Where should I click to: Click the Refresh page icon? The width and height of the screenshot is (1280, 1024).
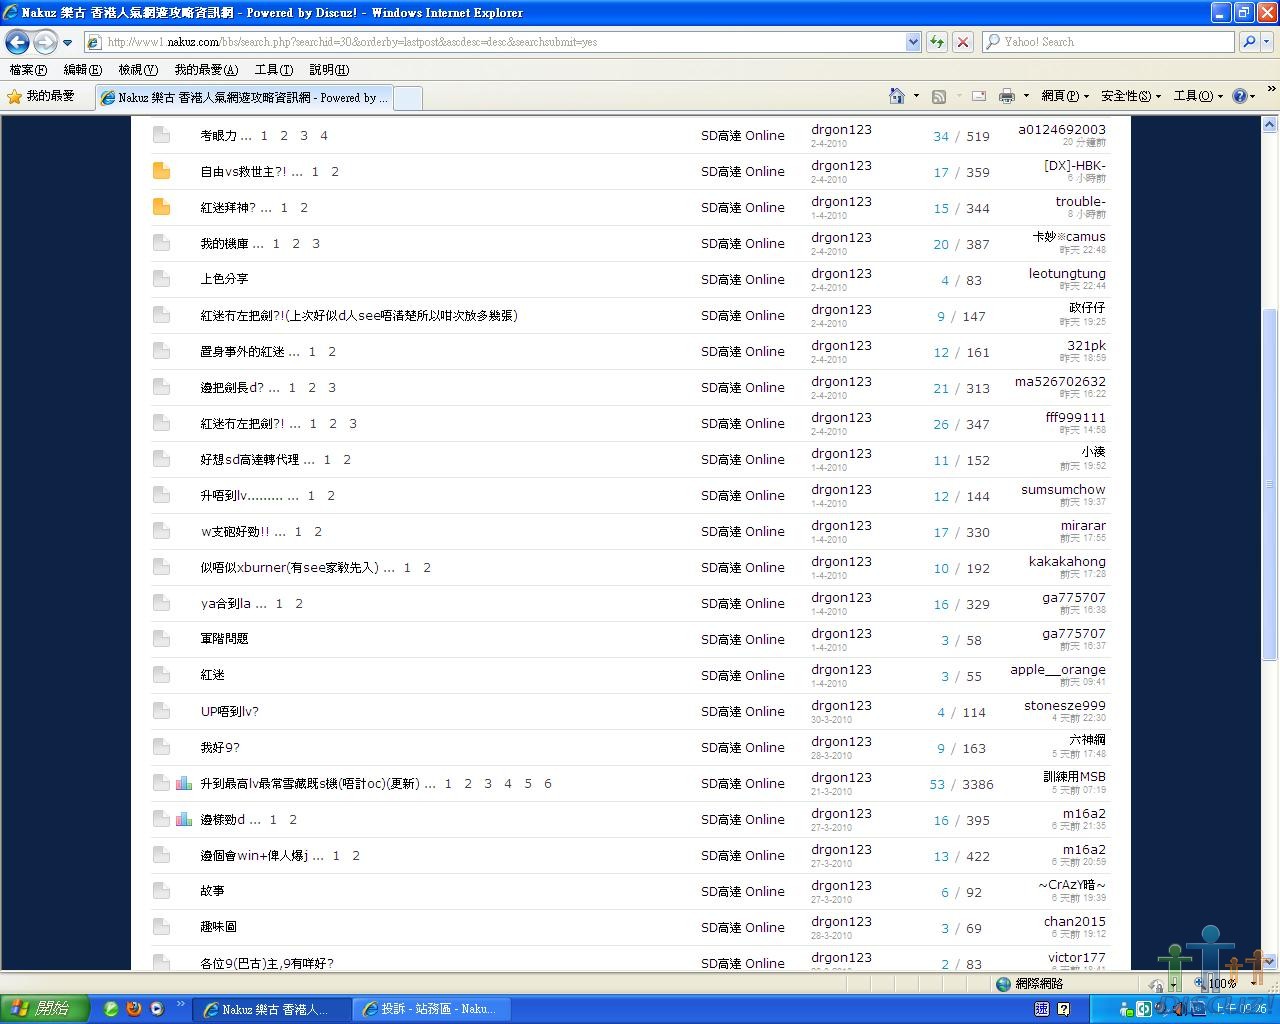tap(937, 42)
